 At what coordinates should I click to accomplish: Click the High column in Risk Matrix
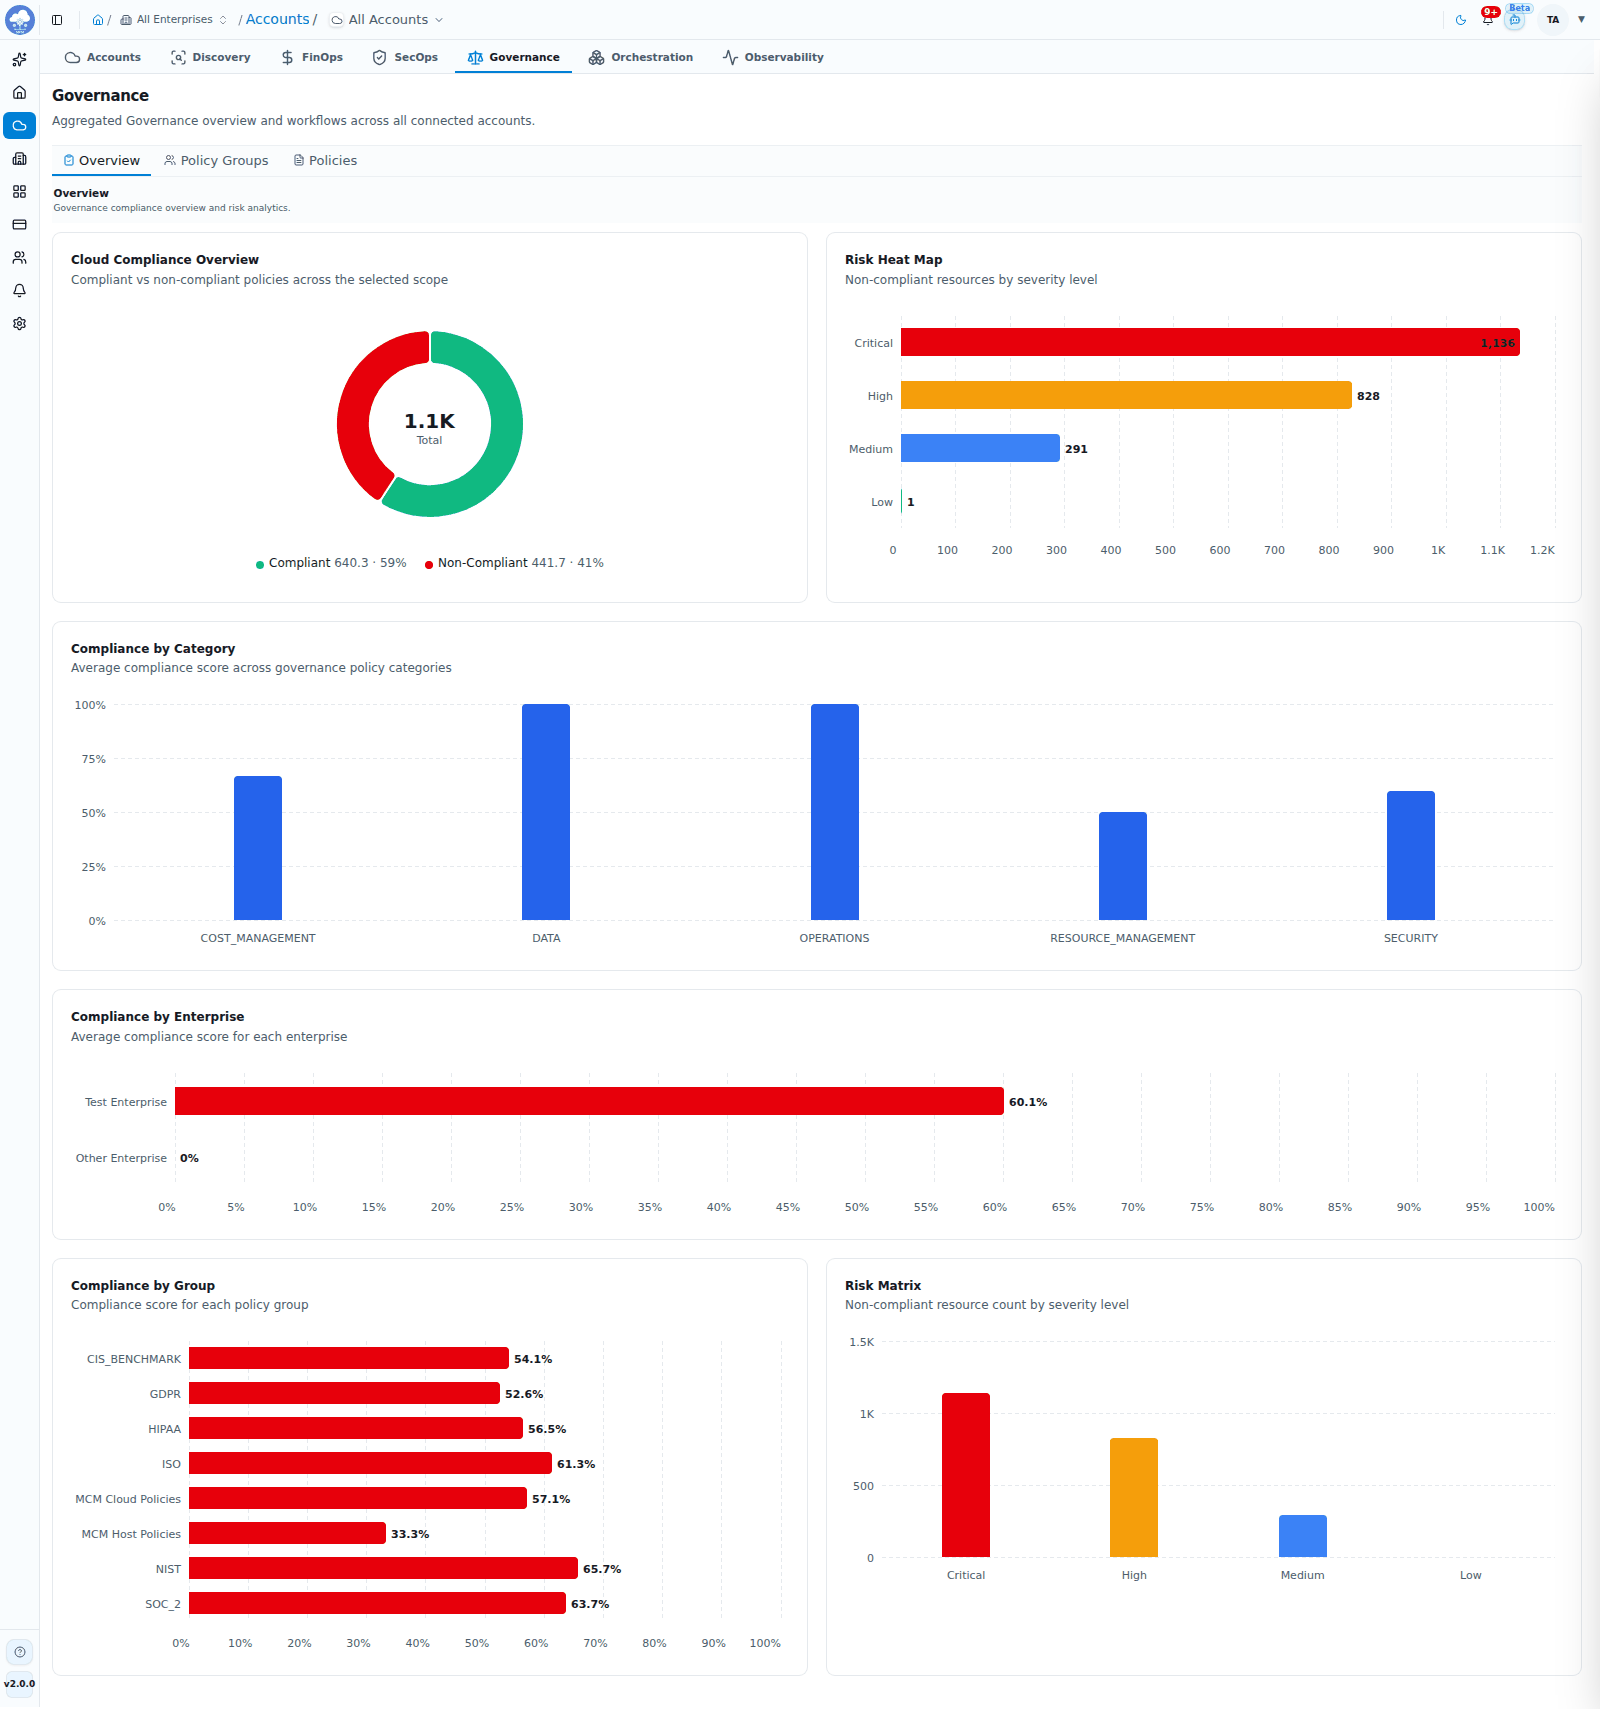coord(1134,1497)
